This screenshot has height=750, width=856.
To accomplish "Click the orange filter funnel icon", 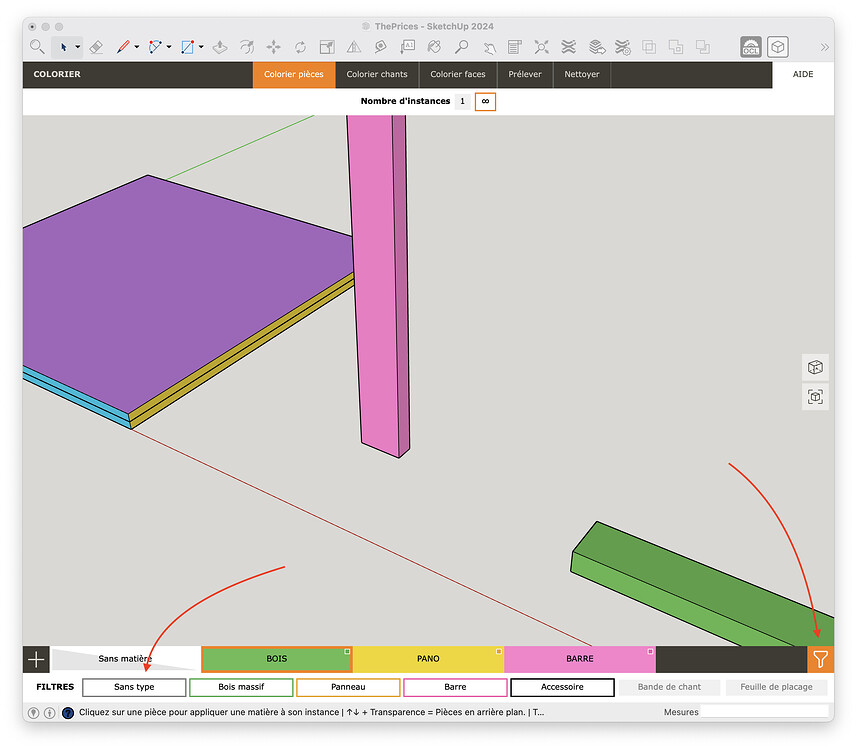I will coord(820,659).
